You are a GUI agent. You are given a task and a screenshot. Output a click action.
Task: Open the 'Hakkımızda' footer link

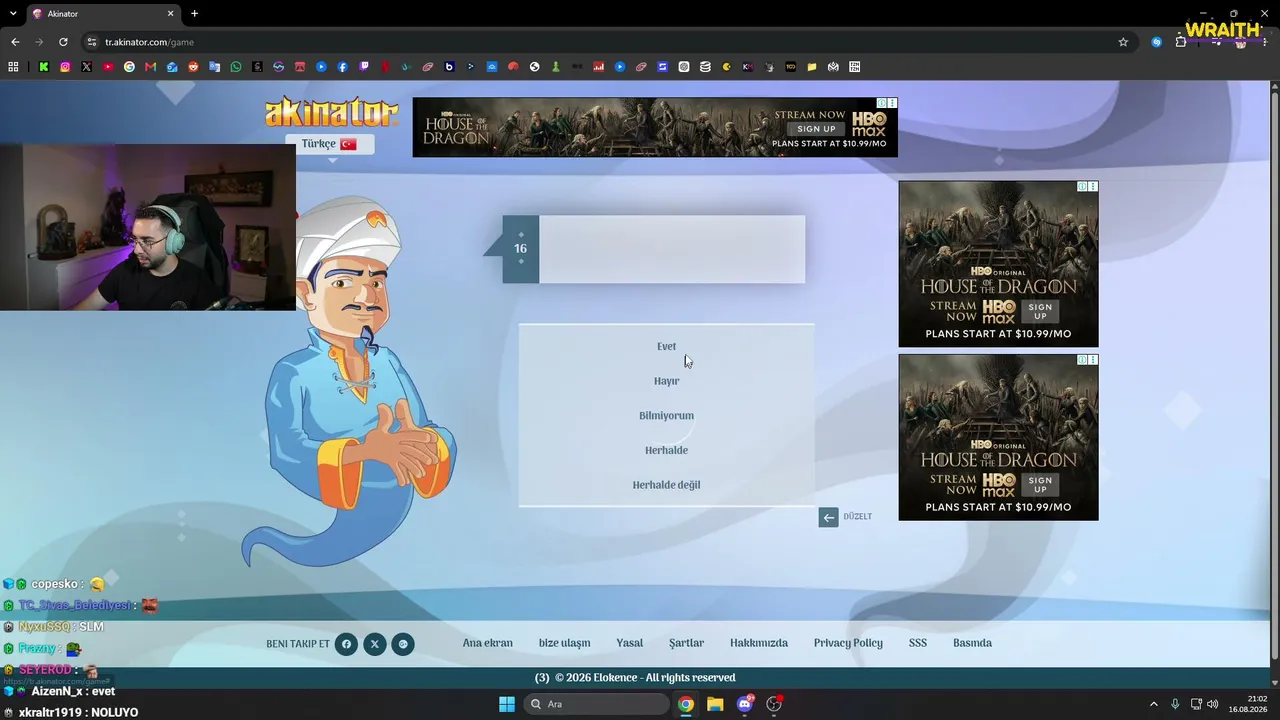[758, 643]
